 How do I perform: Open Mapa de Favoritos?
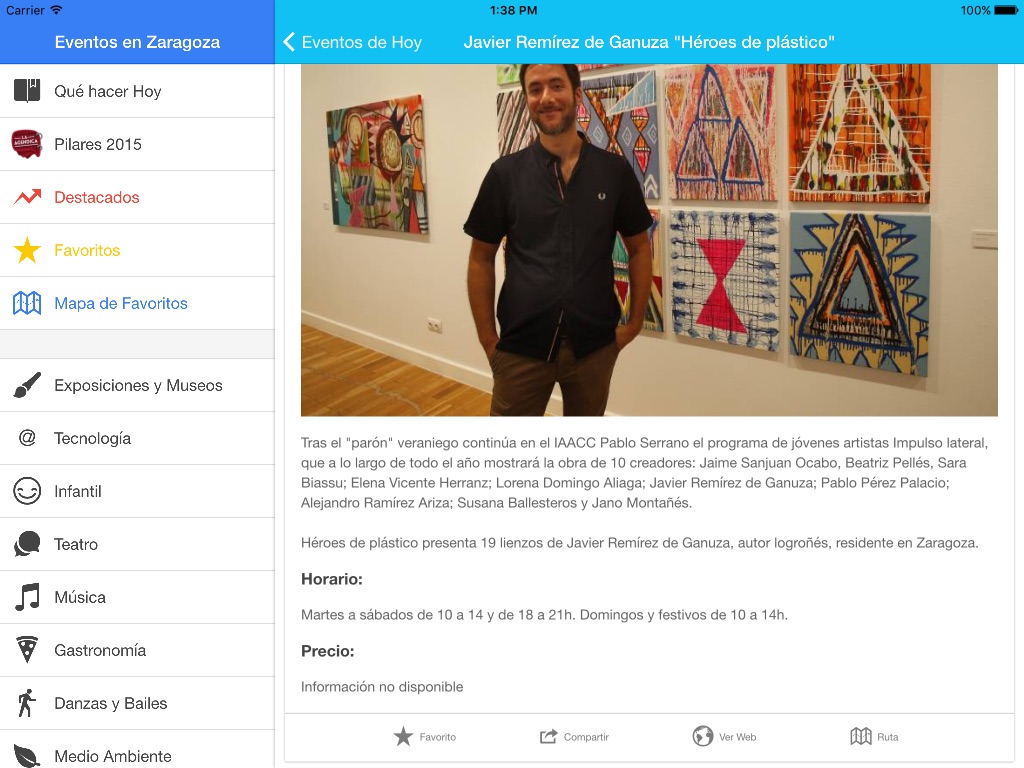[121, 303]
